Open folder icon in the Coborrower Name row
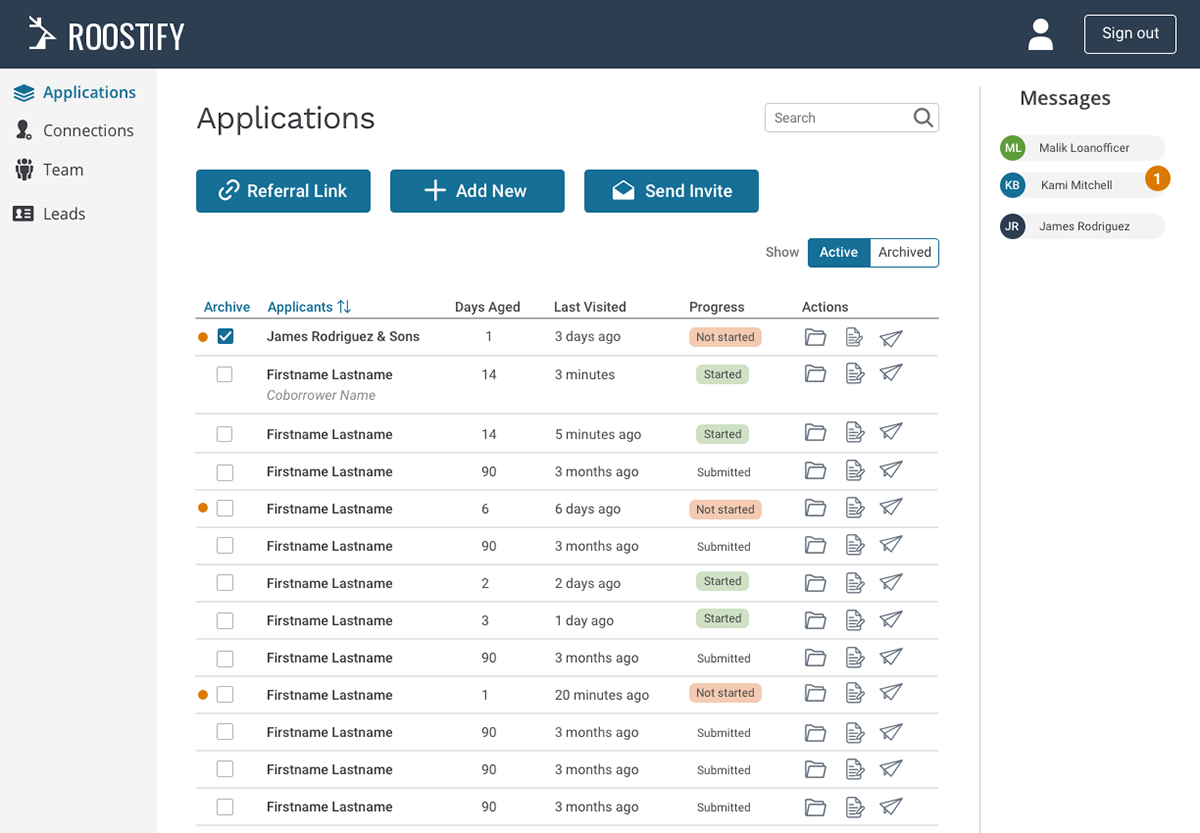The image size is (1200, 833). (x=816, y=374)
